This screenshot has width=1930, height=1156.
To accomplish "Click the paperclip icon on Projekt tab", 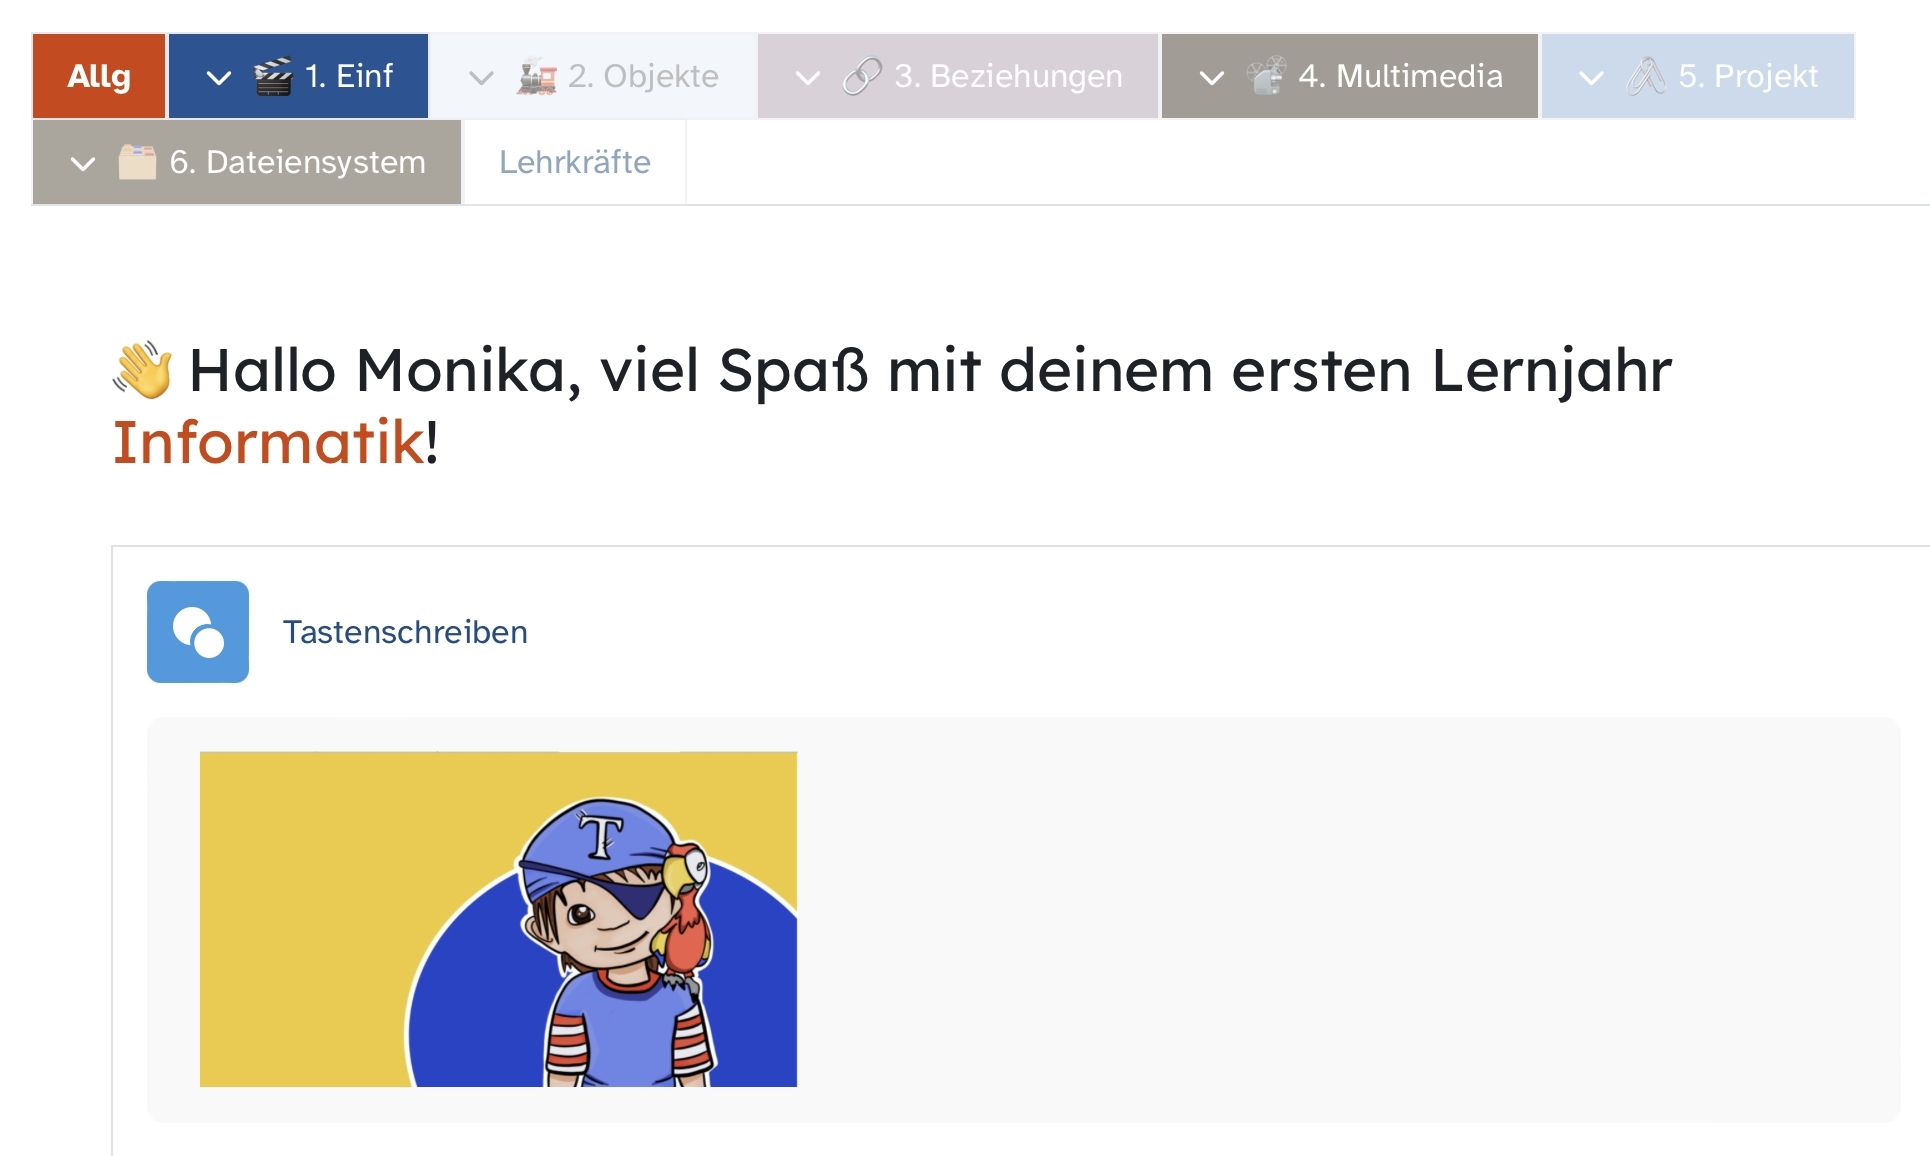I will 1646,77.
